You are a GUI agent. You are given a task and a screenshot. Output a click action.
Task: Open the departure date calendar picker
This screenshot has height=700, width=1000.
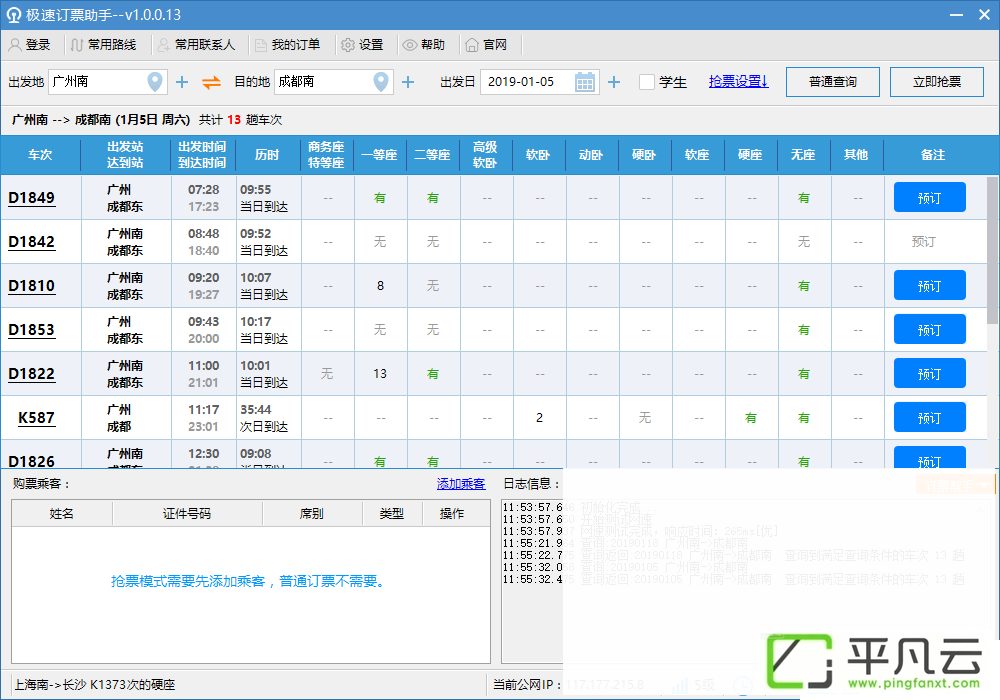[x=585, y=82]
